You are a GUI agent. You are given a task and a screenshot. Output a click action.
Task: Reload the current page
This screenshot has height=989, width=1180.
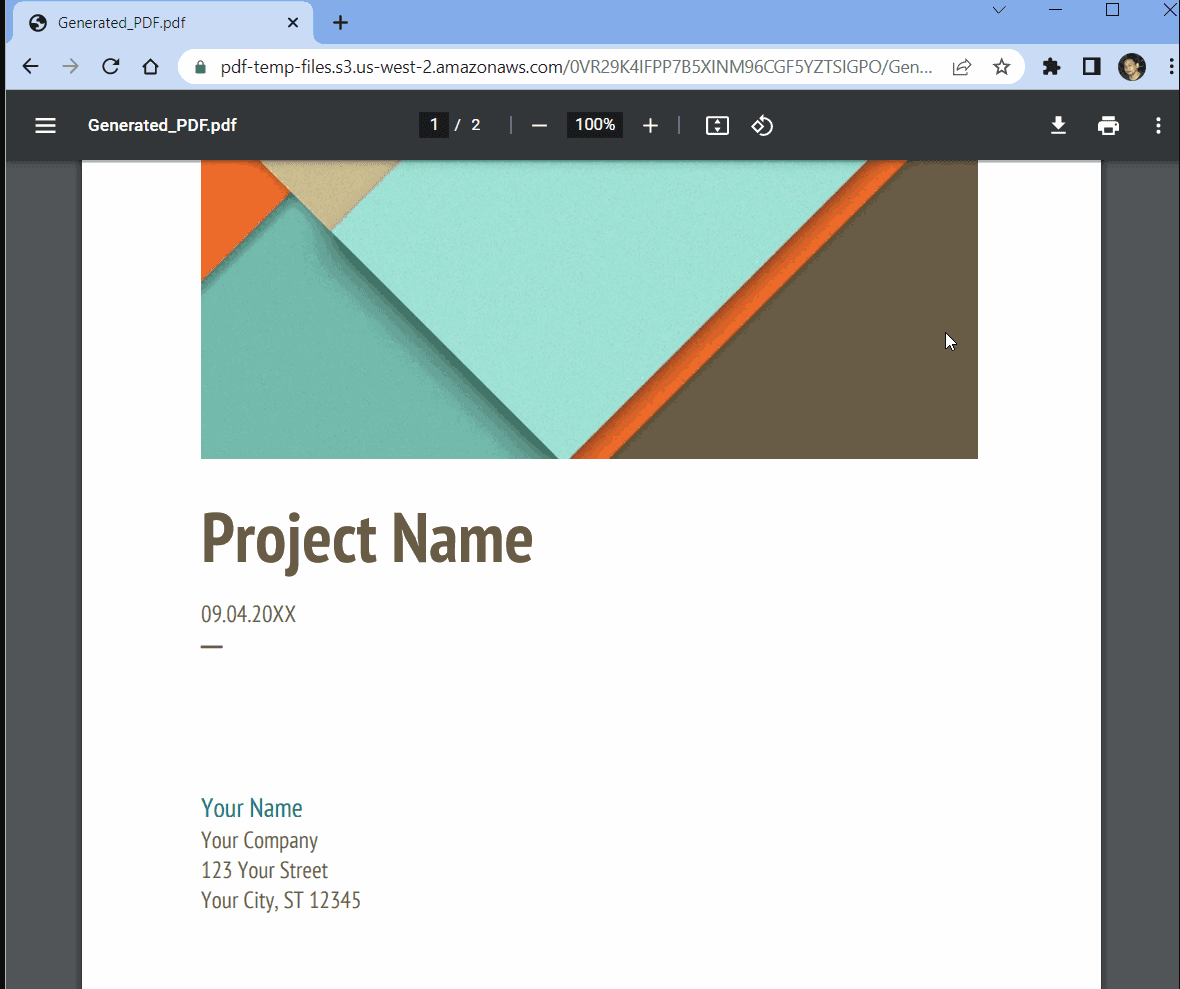coord(111,67)
